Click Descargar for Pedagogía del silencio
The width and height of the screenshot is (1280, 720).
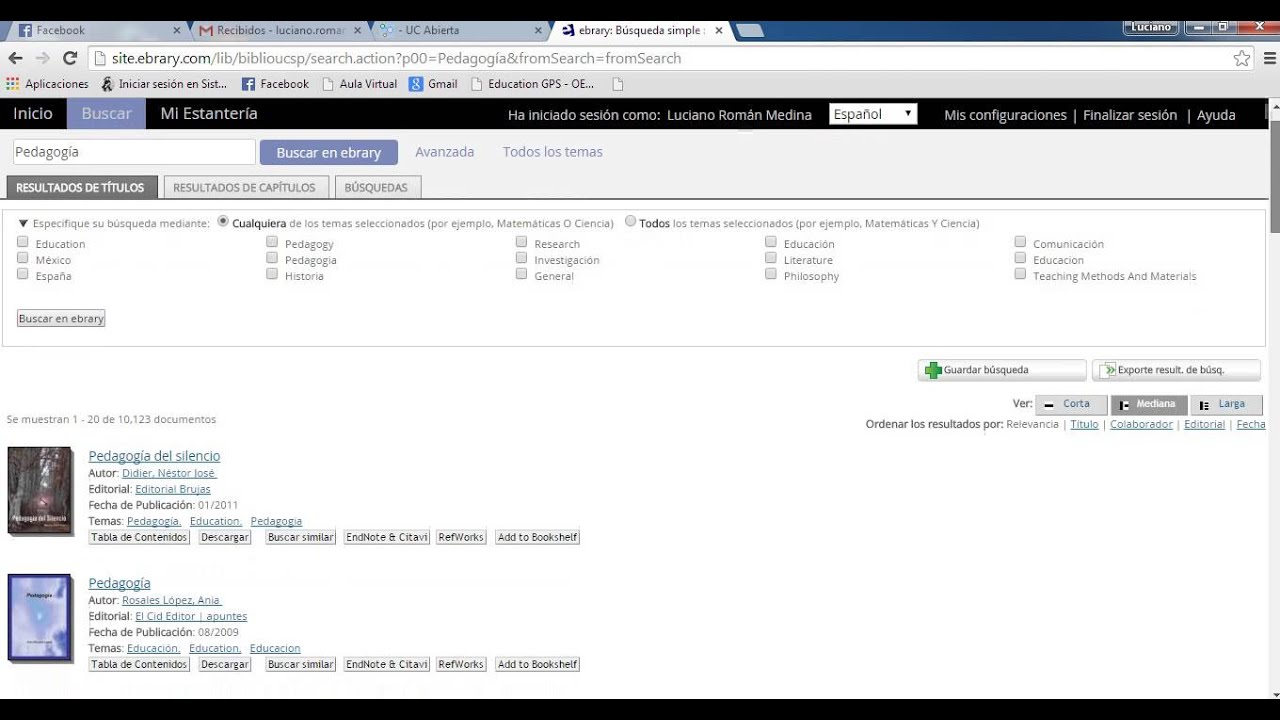[224, 537]
